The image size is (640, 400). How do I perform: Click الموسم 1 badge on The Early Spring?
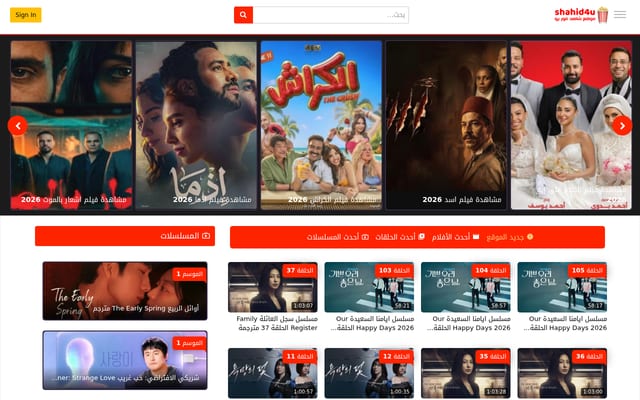(189, 274)
